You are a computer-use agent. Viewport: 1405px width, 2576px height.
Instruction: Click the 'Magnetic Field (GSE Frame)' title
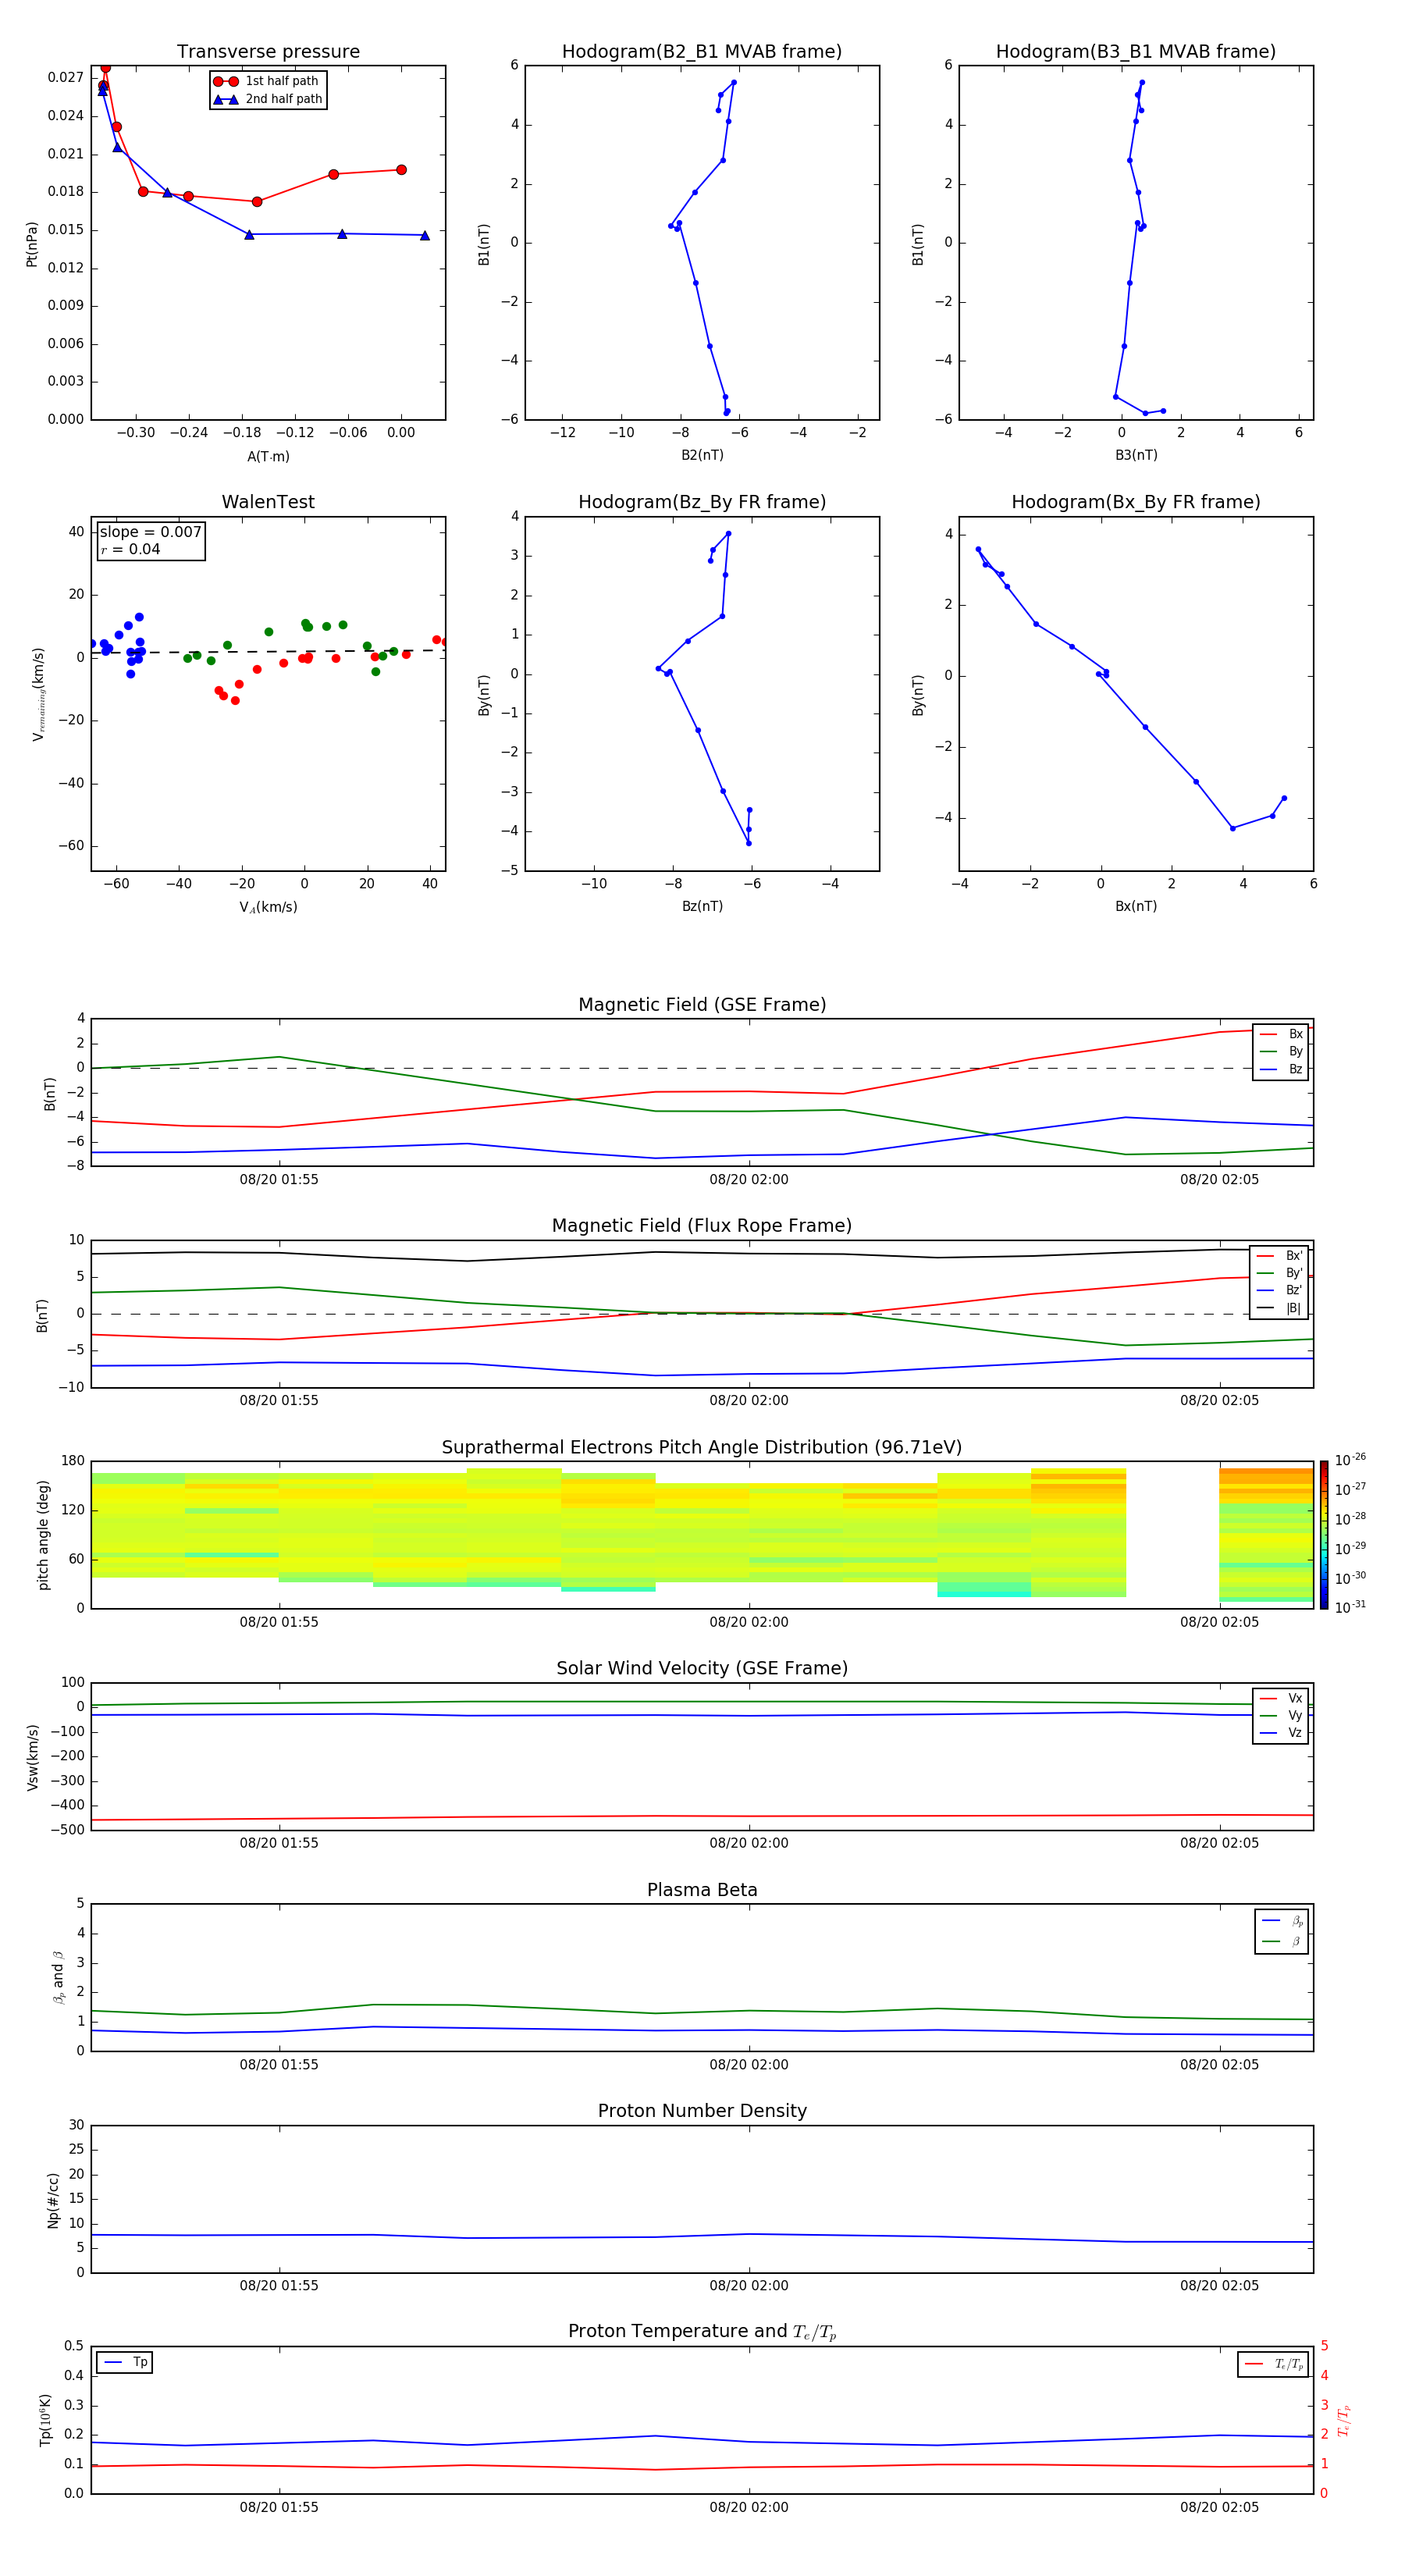702,1005
